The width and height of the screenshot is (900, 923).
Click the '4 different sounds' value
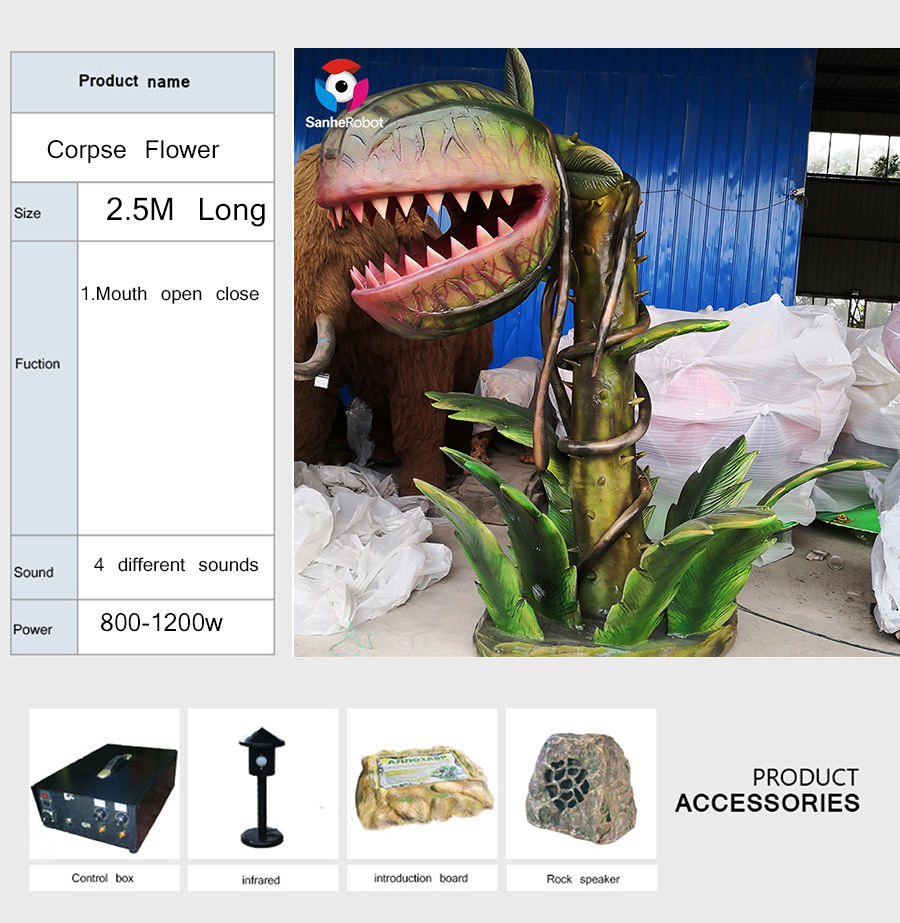click(176, 565)
